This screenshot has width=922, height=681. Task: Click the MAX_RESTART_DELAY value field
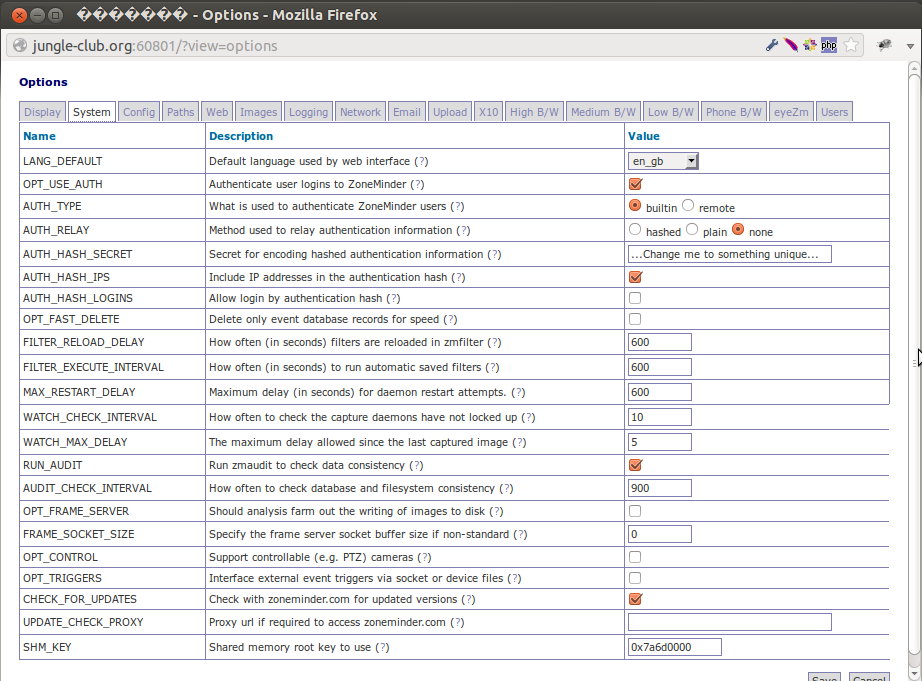click(660, 392)
